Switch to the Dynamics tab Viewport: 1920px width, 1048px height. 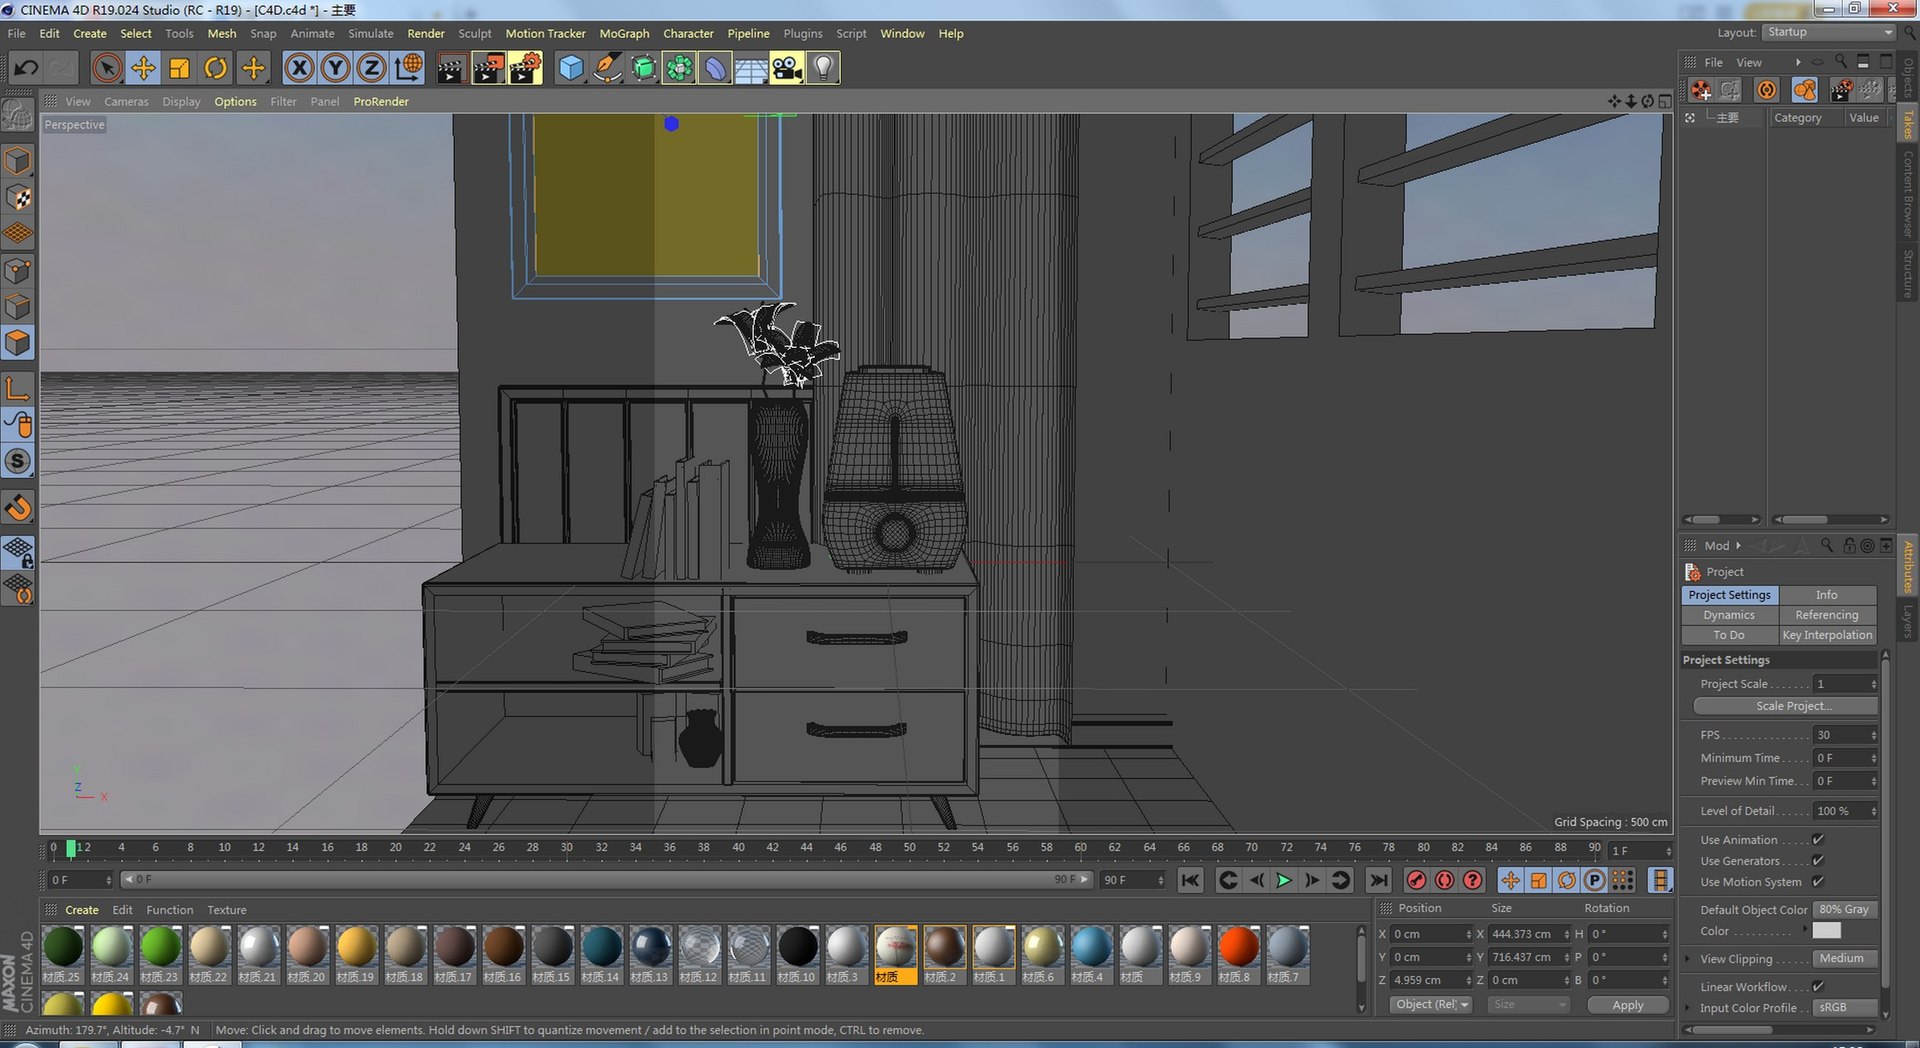point(1729,615)
